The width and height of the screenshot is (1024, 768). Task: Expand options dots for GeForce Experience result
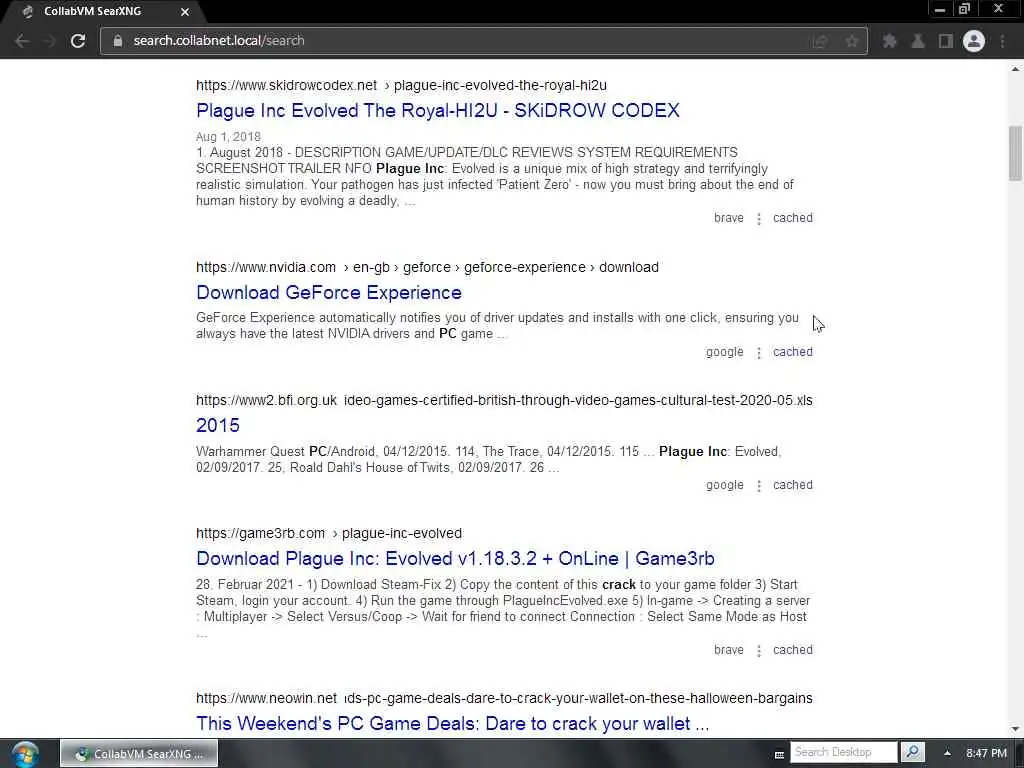[758, 353]
